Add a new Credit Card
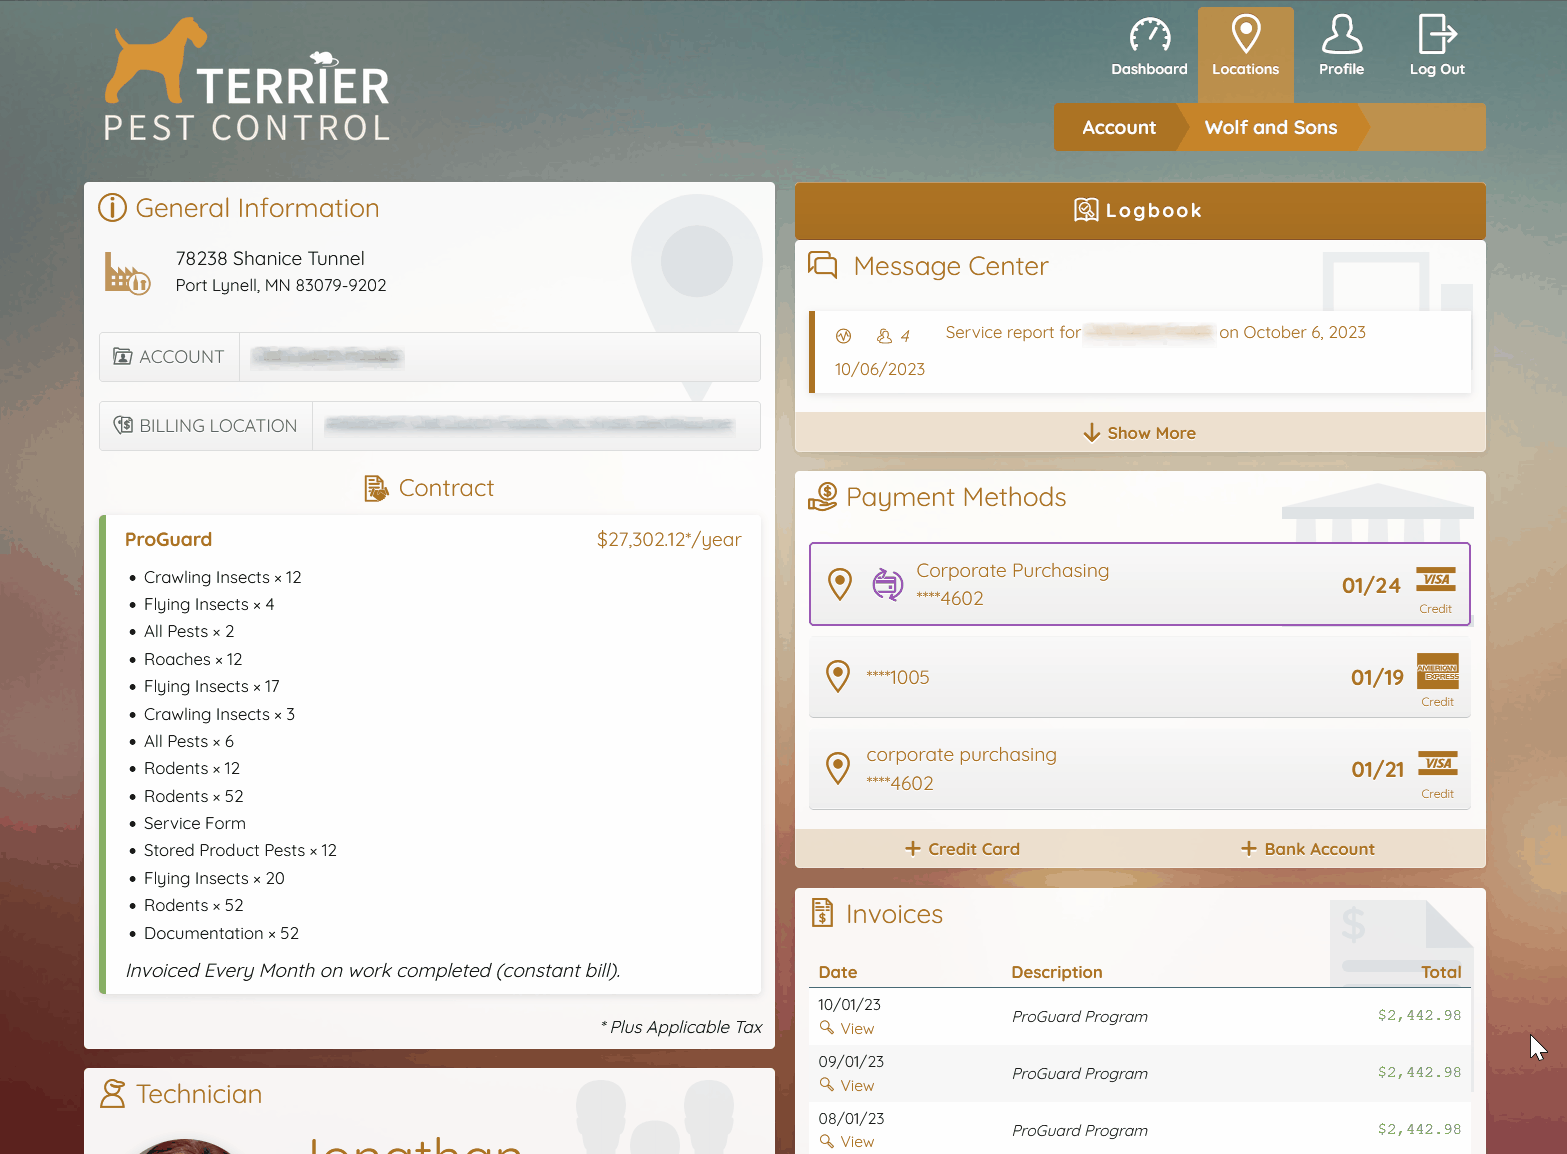 (x=962, y=849)
